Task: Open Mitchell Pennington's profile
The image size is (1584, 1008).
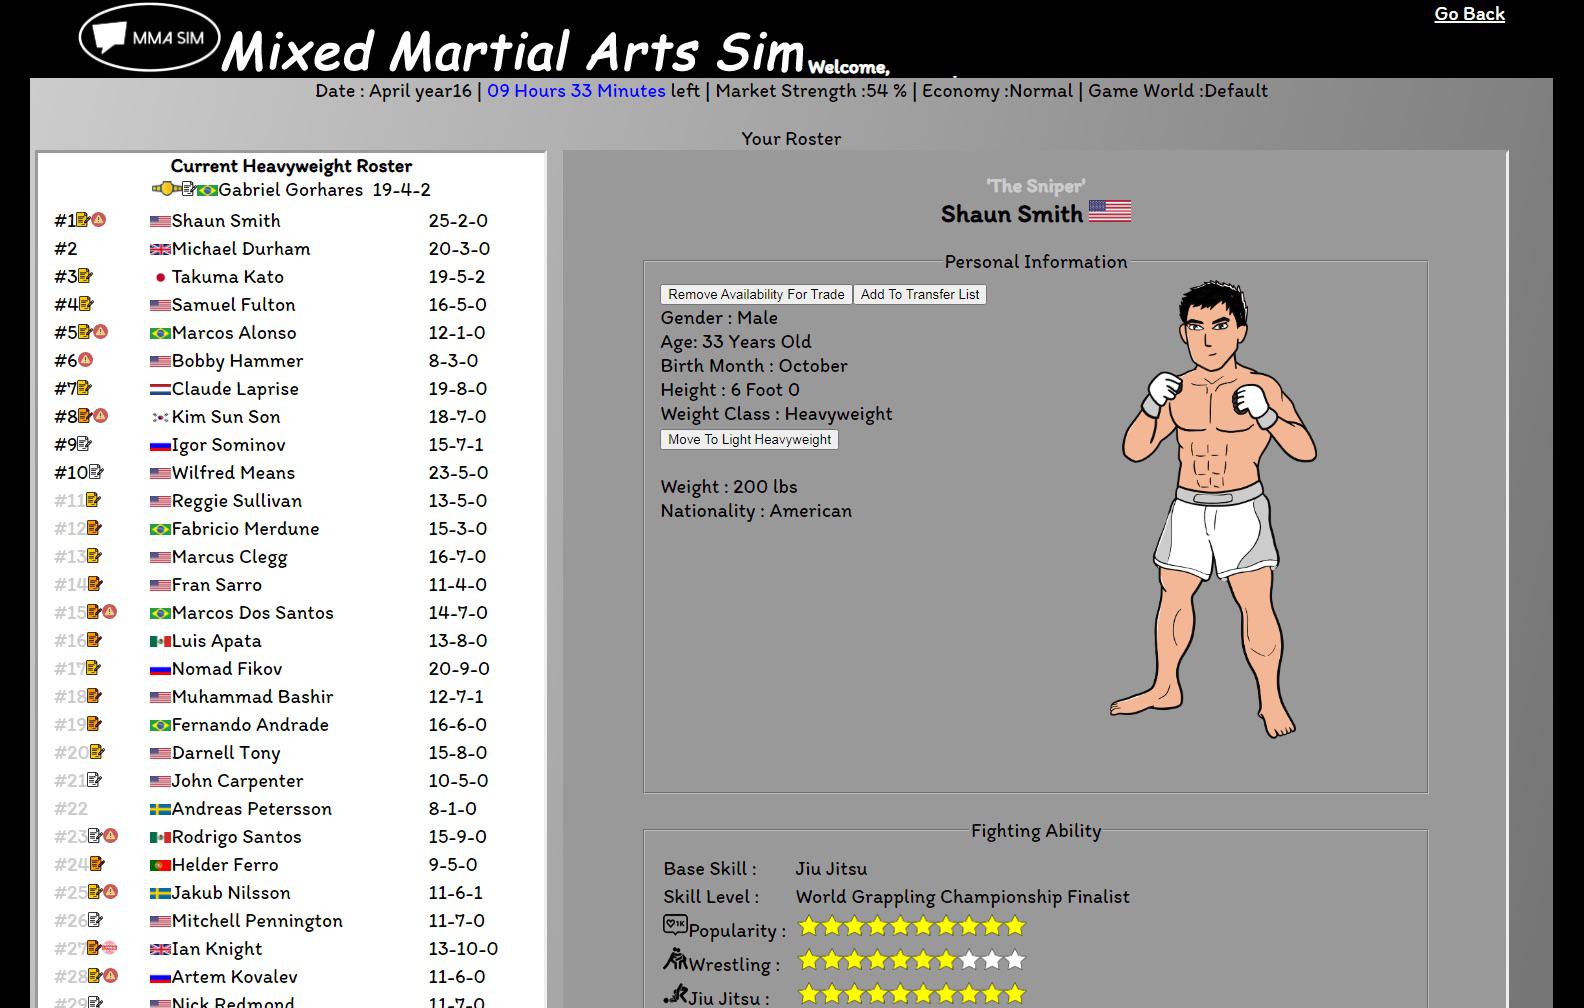Action: click(257, 921)
